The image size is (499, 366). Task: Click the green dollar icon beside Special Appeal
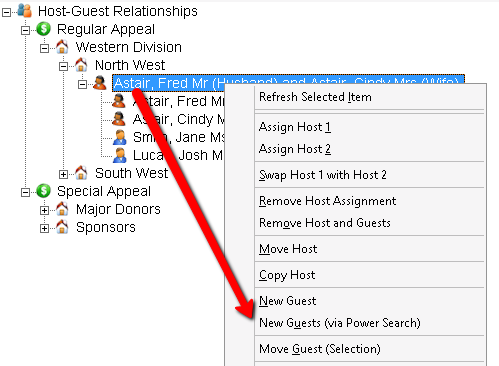click(43, 191)
